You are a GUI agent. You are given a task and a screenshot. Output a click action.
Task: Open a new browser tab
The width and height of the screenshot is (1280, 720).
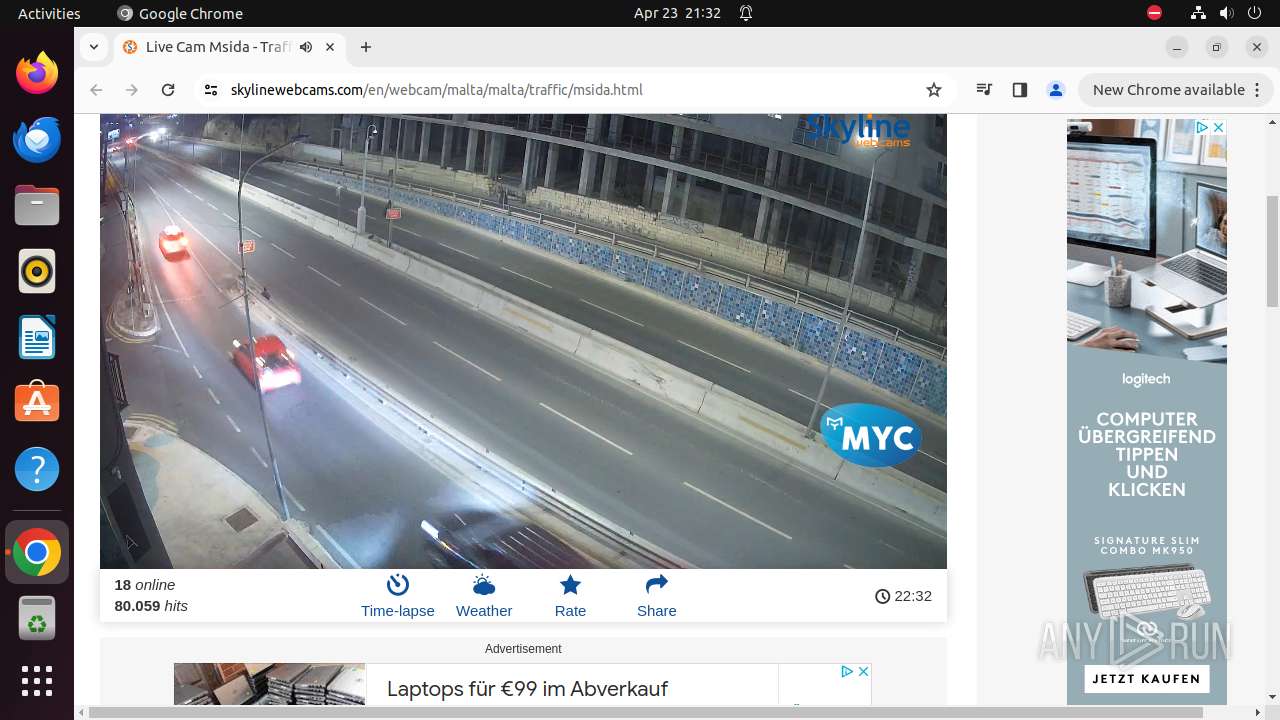366,47
